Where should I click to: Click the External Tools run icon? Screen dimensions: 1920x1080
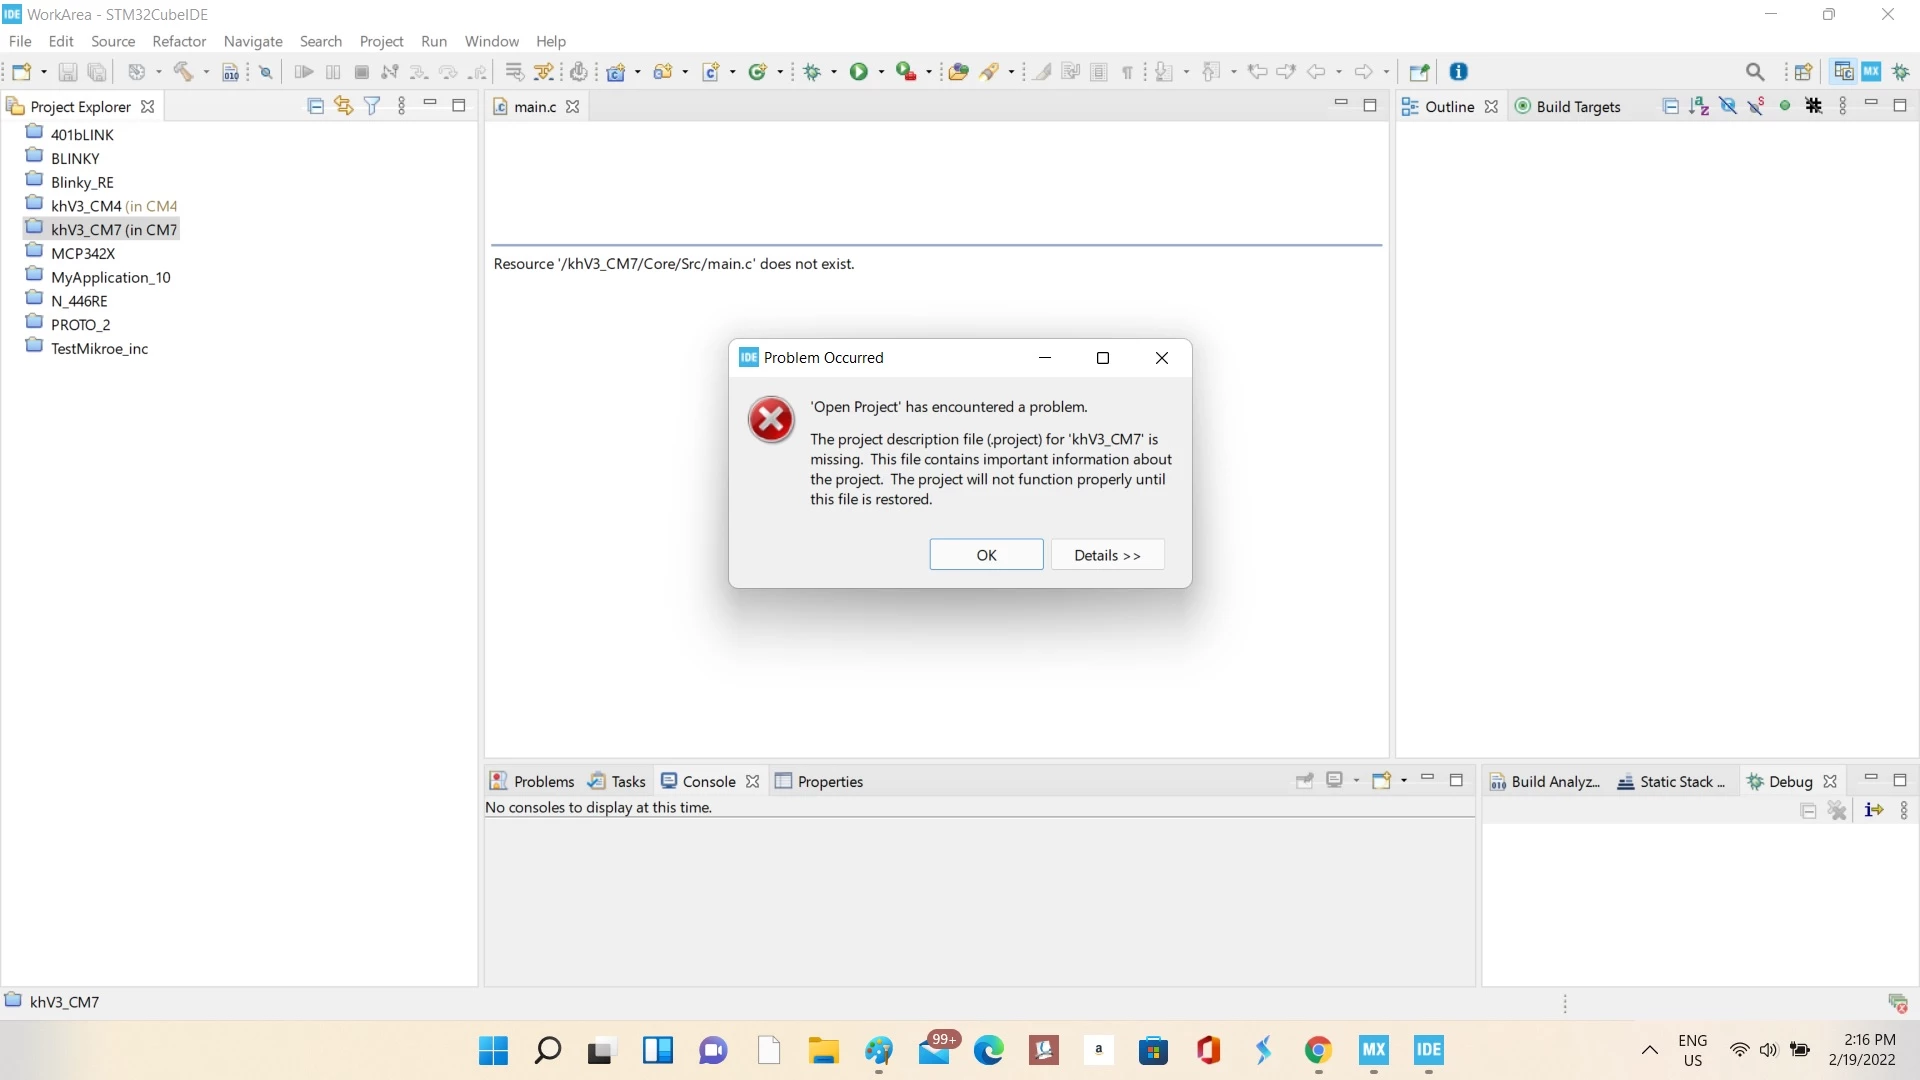[x=906, y=72]
